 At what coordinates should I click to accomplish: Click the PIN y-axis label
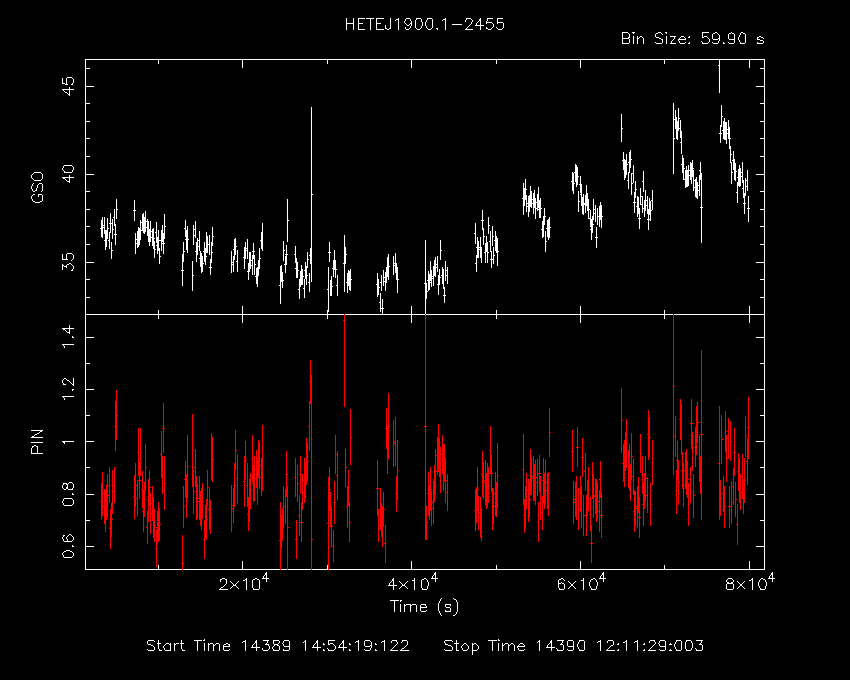(37, 442)
